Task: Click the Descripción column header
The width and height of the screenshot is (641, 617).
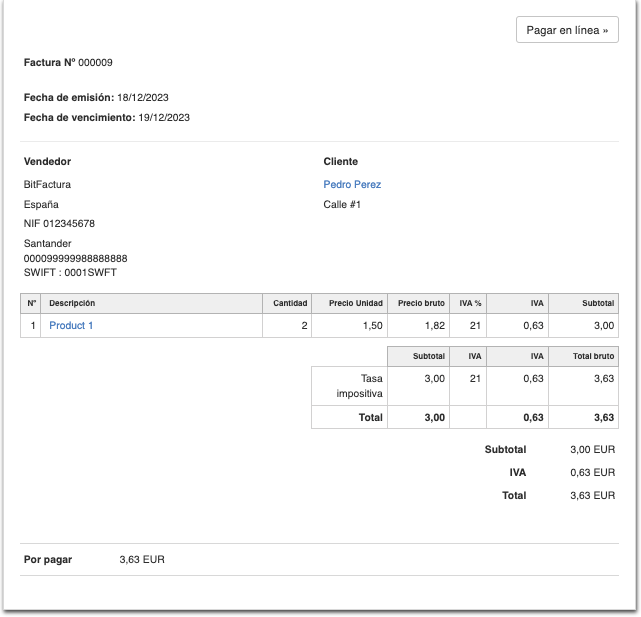Action: [x=72, y=303]
